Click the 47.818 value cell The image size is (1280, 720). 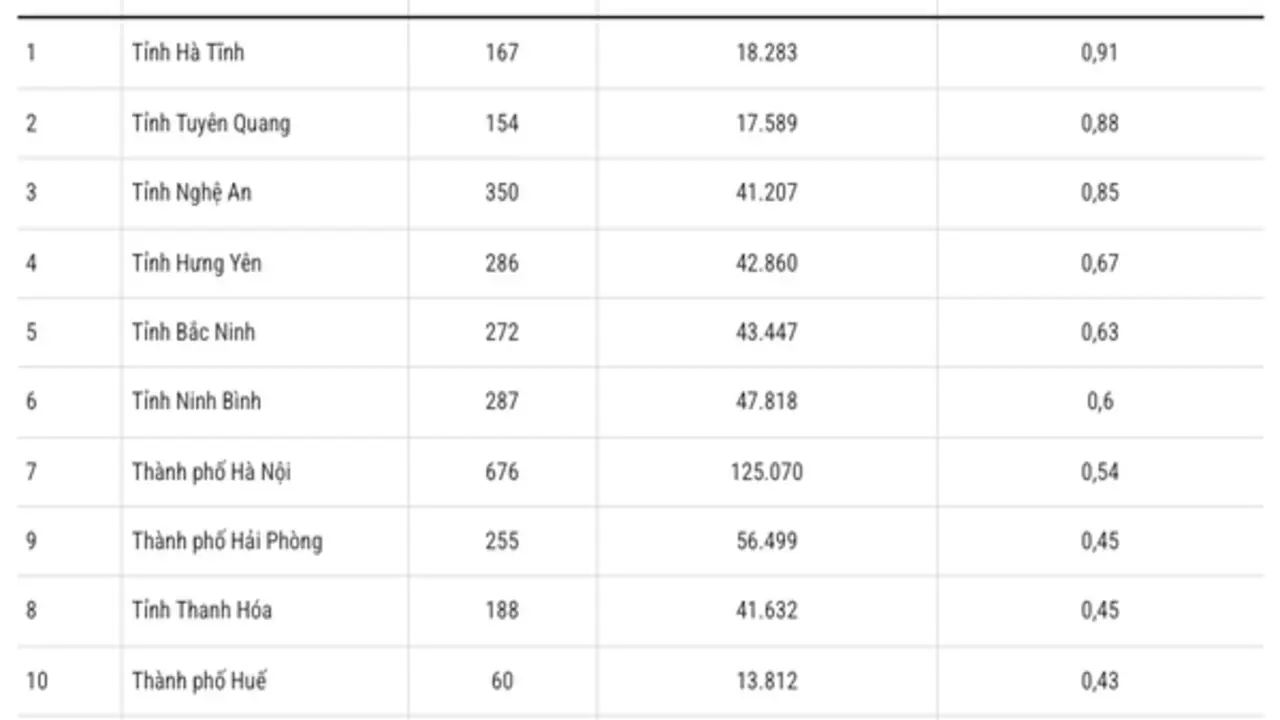[x=766, y=401]
